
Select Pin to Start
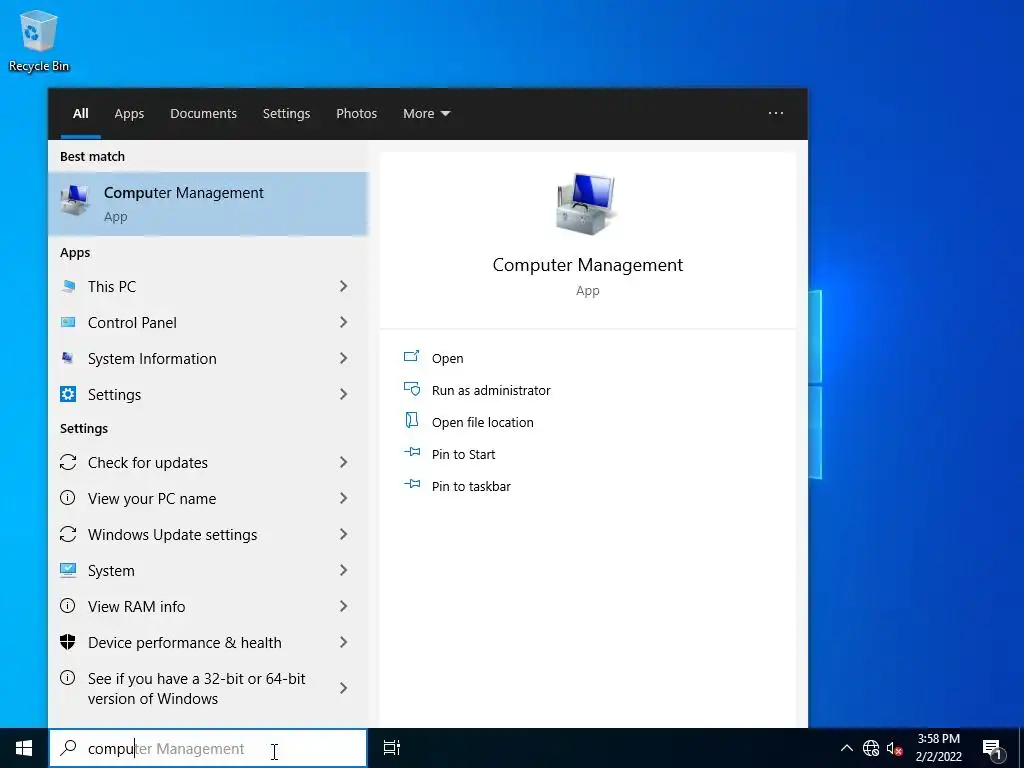coord(463,454)
